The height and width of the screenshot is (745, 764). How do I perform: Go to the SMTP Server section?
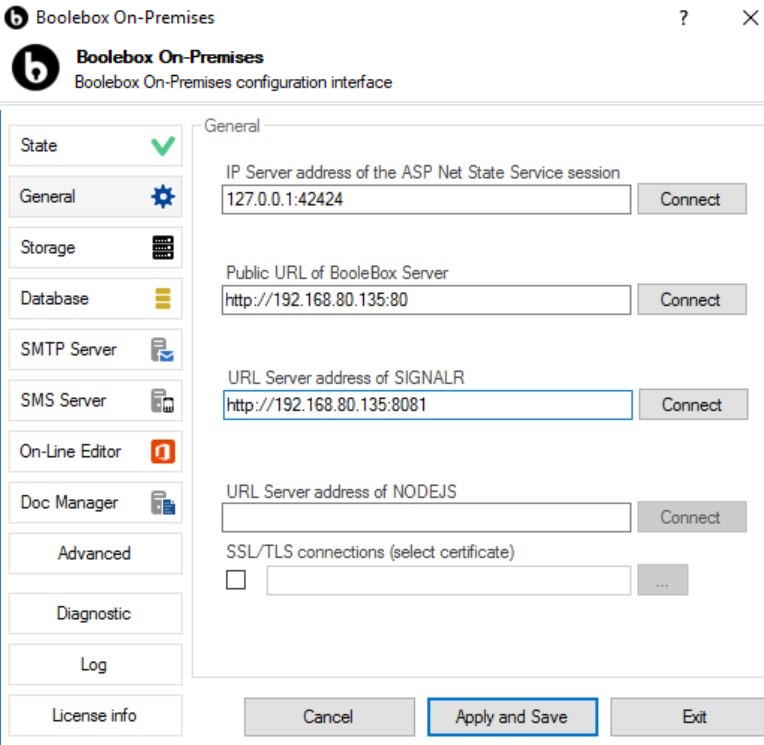click(96, 349)
